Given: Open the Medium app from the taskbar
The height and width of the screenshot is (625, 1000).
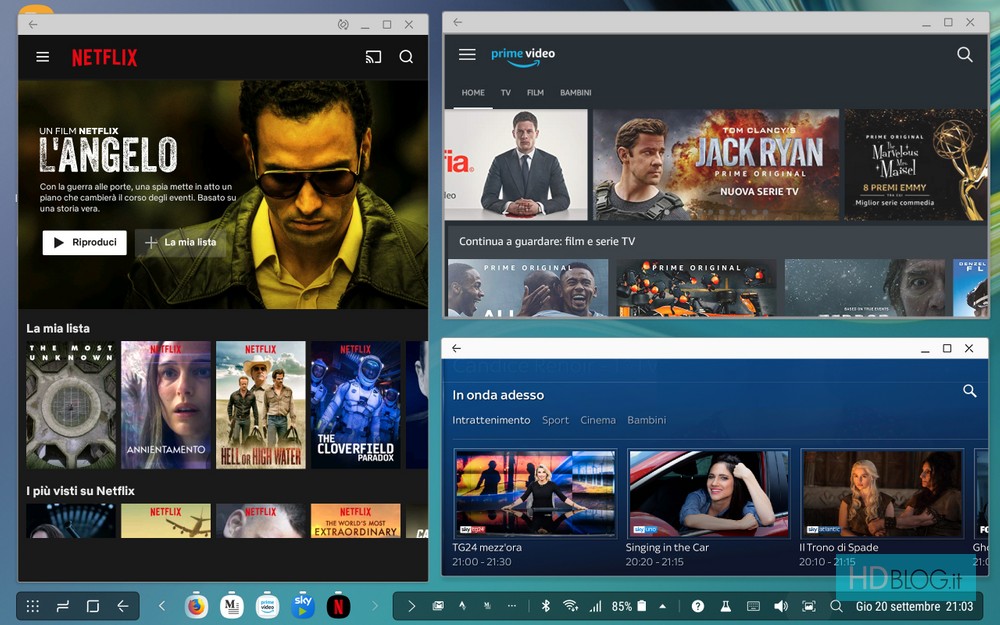Looking at the screenshot, I should coord(232,606).
